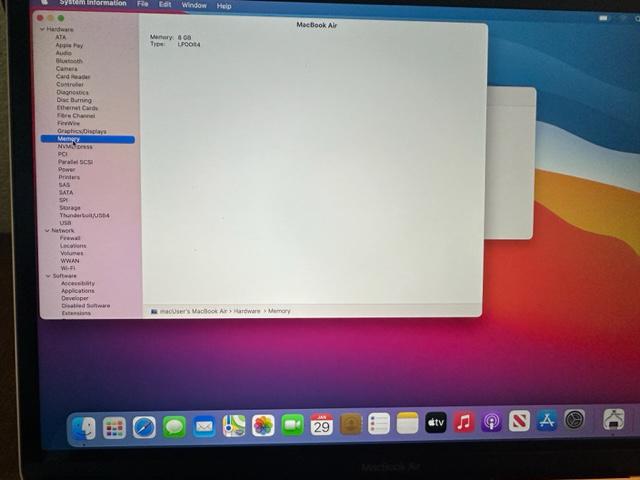This screenshot has width=640, height=480.
Task: Open Photos app from dock
Action: 263,426
